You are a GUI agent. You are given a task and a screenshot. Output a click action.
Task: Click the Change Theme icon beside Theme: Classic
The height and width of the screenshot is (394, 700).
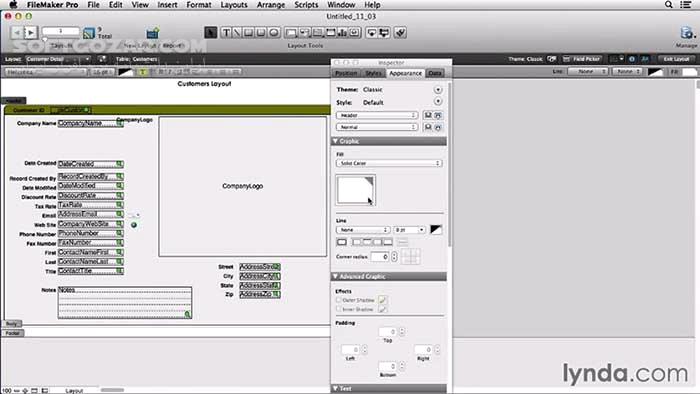click(552, 59)
